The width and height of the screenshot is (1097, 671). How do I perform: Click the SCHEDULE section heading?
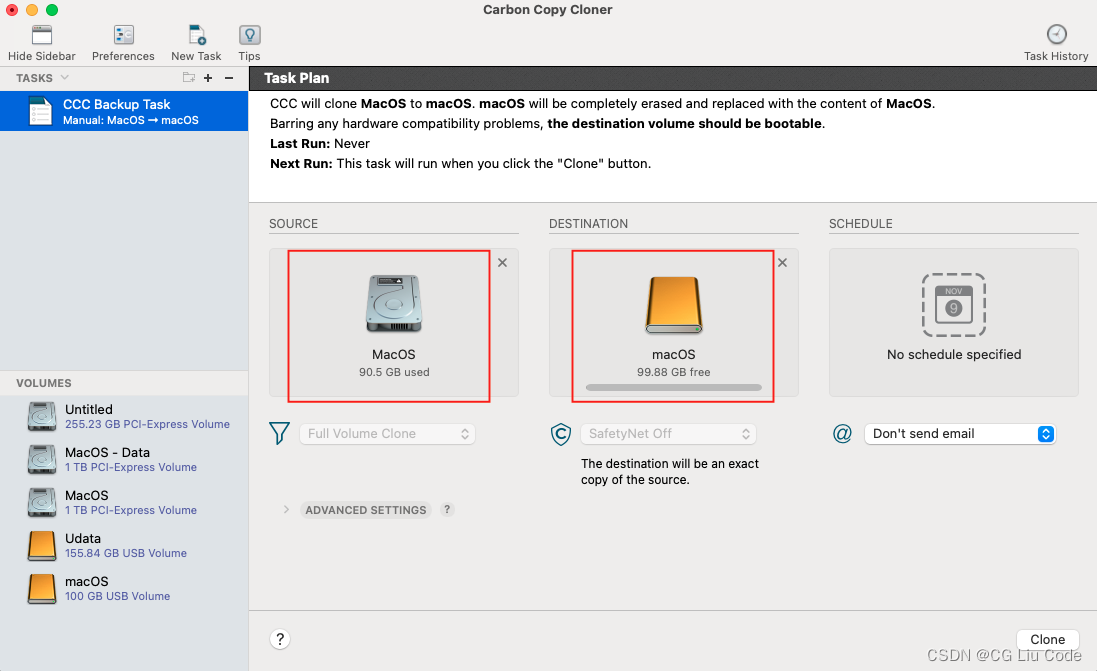point(861,224)
